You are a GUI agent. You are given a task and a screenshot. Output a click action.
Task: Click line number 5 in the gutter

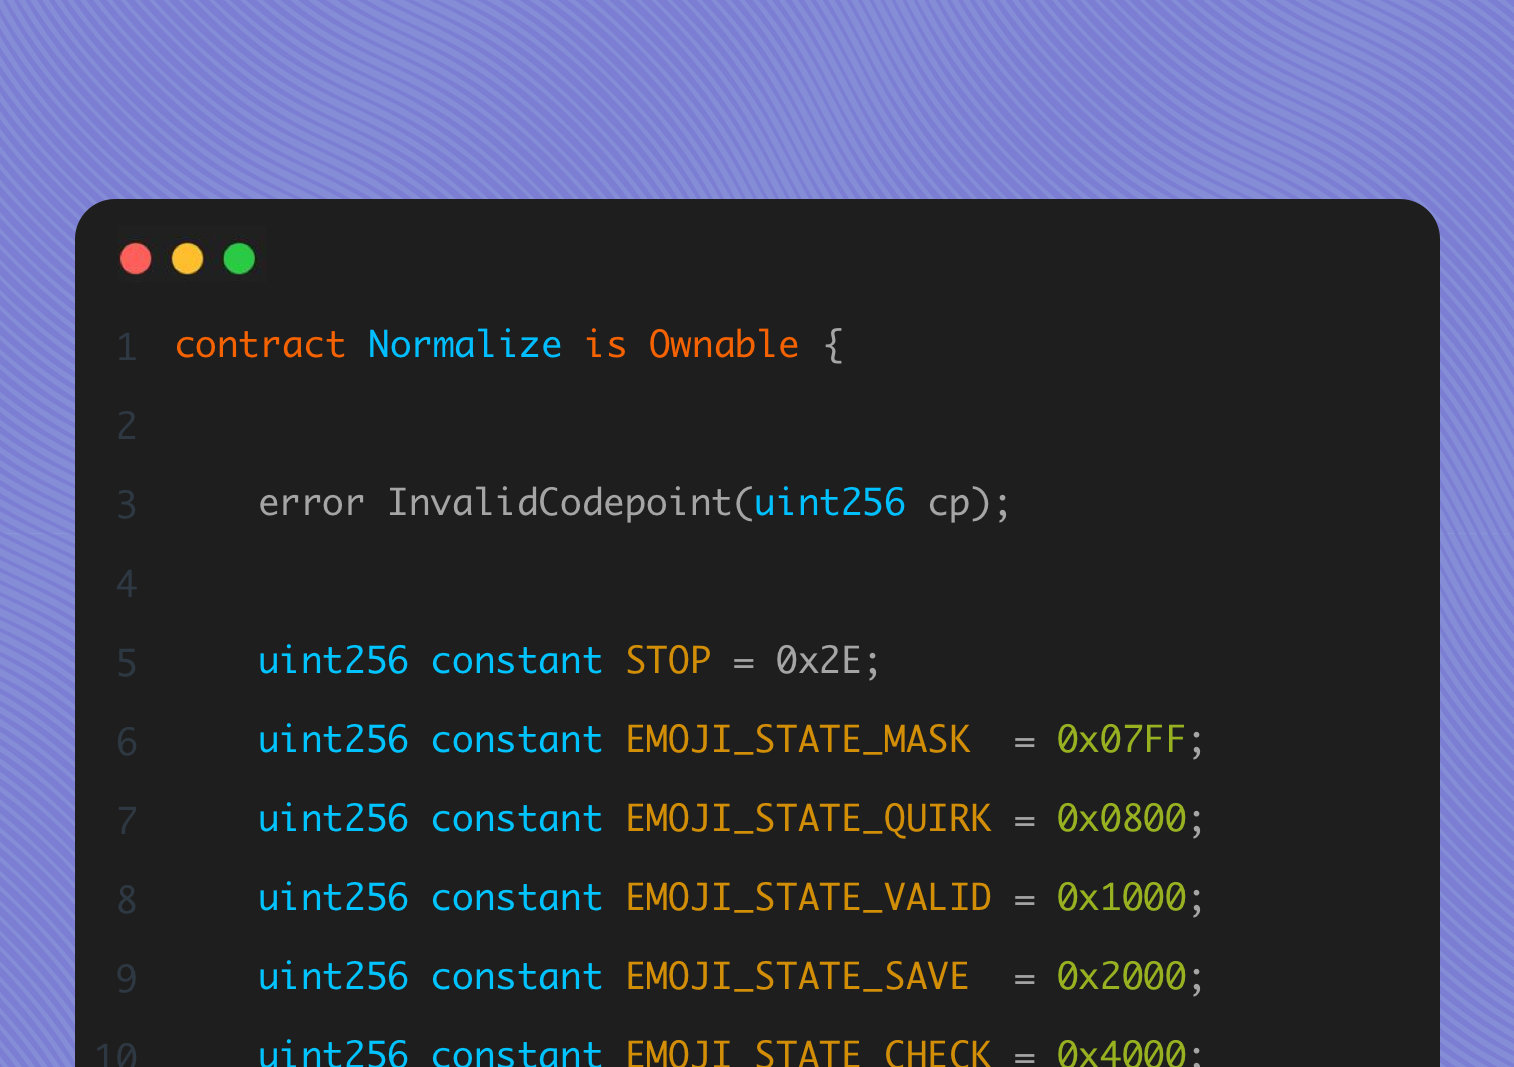(126, 663)
